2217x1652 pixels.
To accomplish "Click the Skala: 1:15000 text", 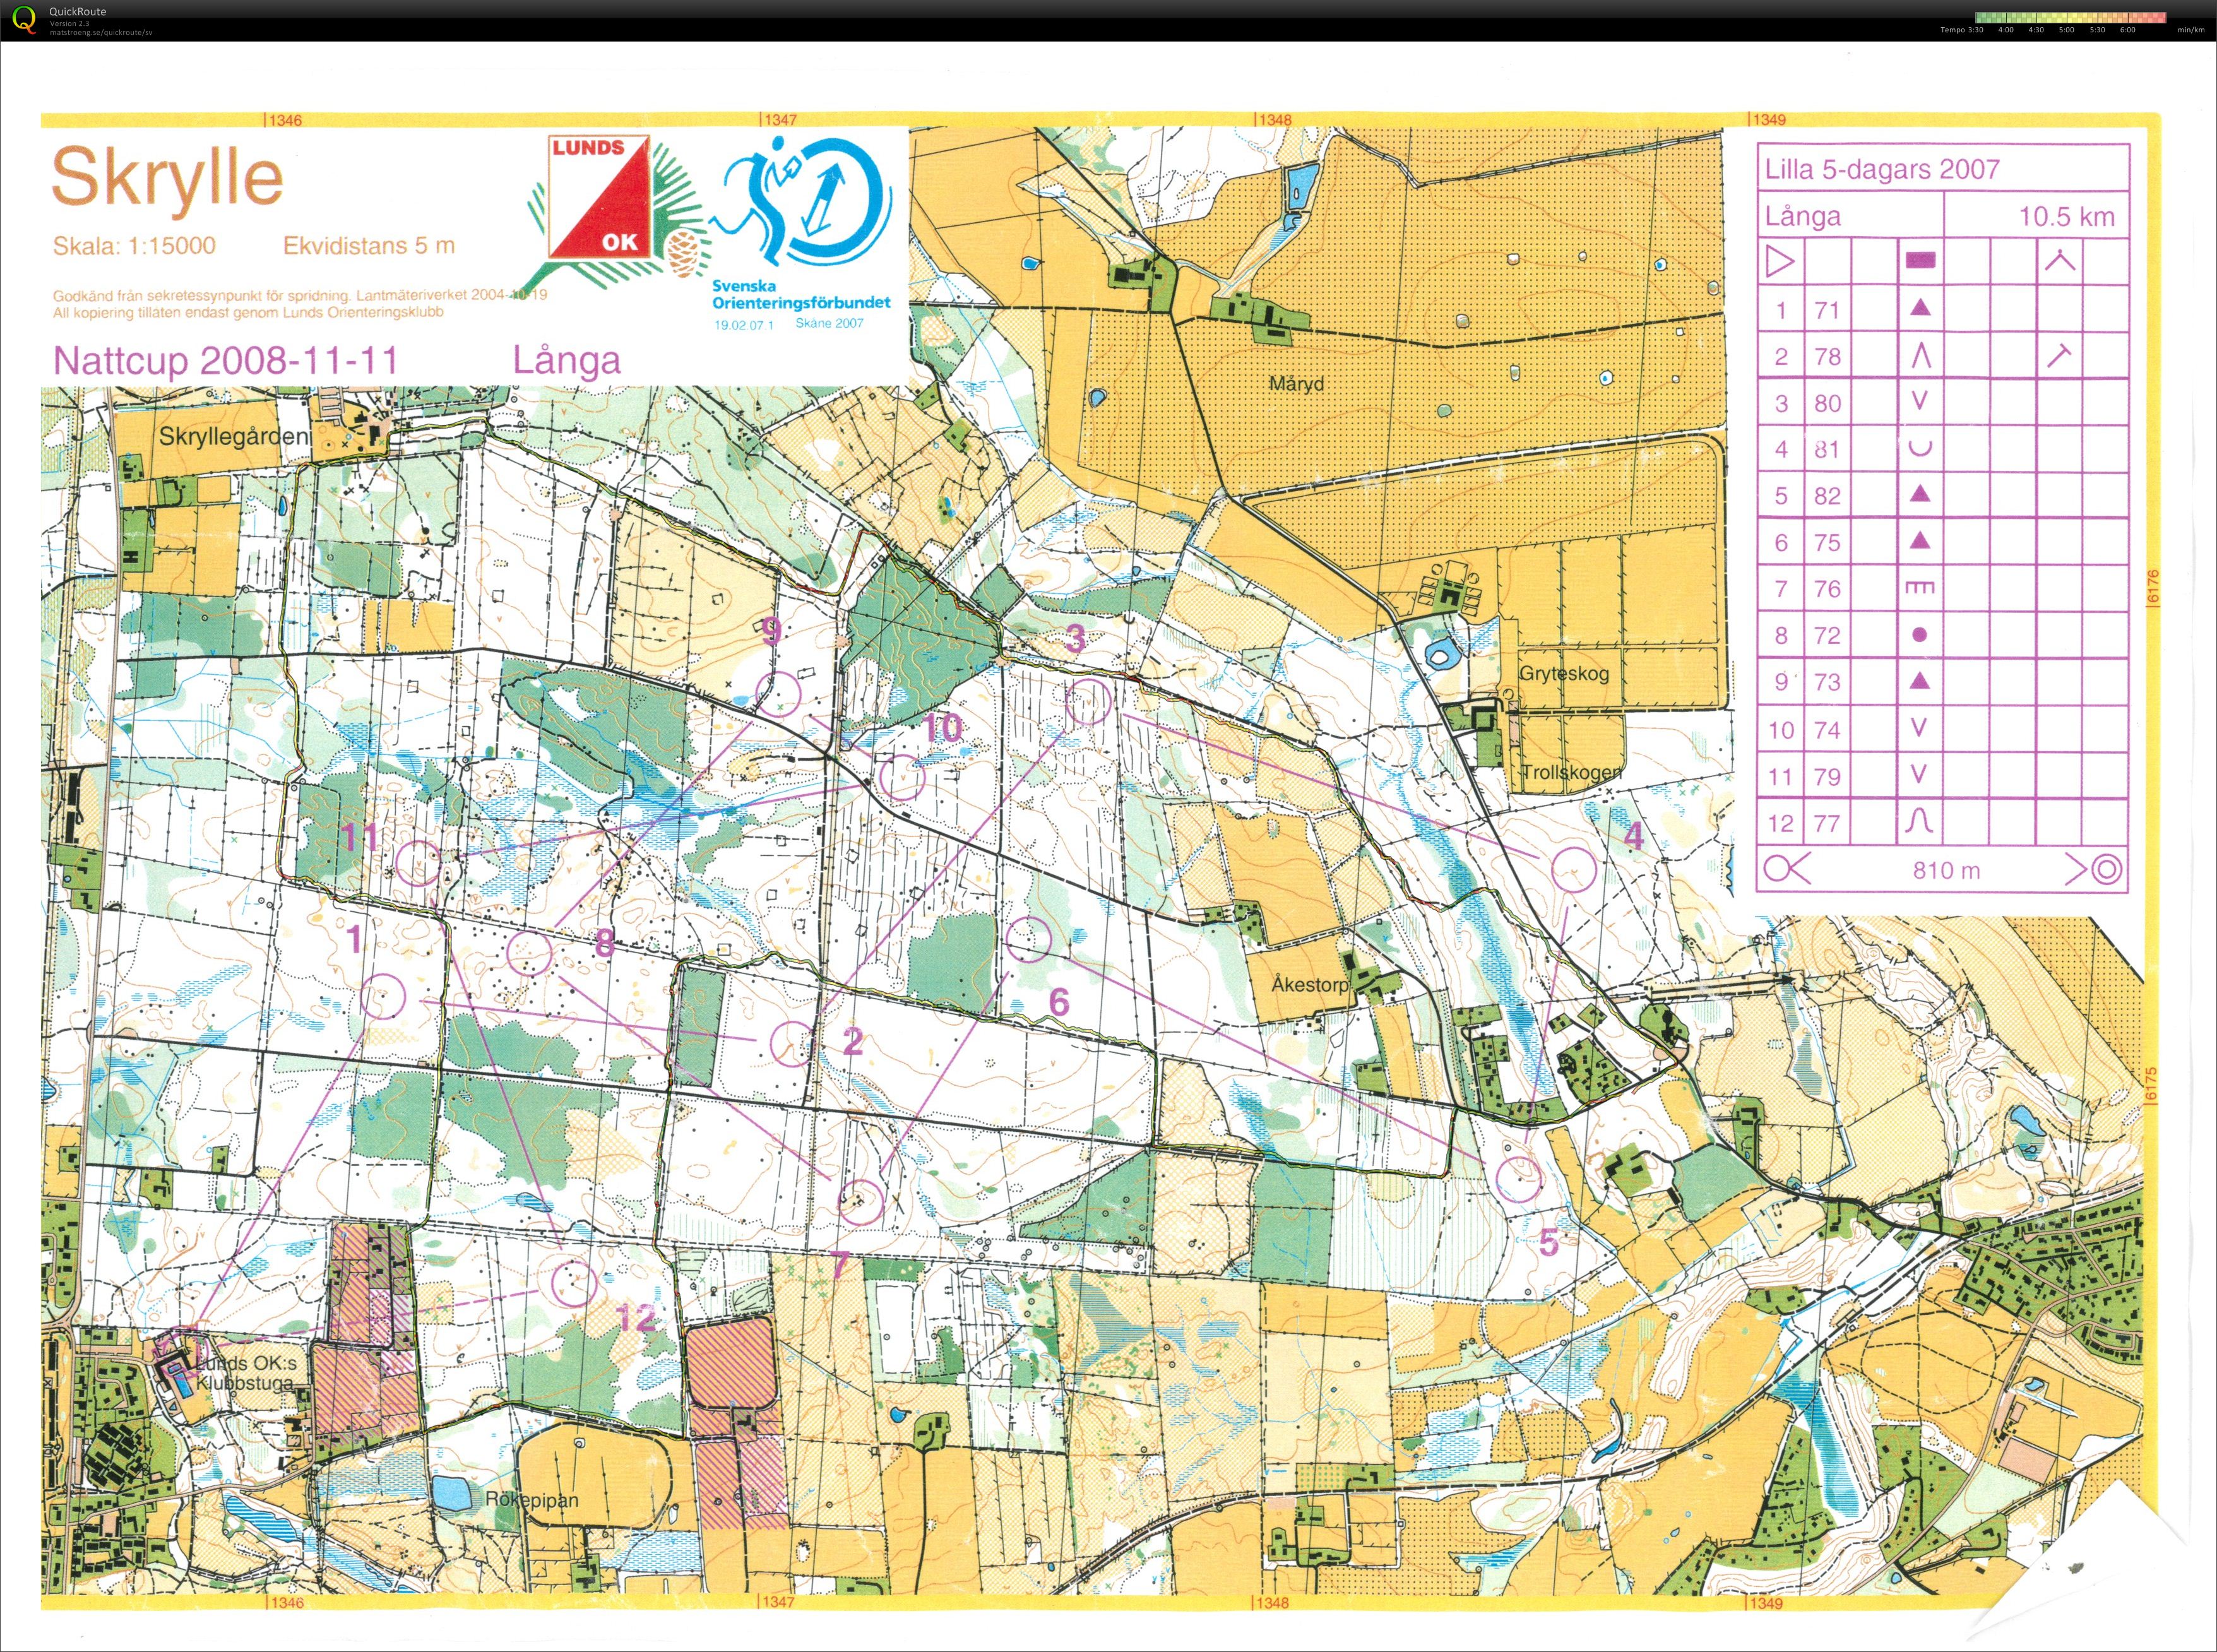I will (x=134, y=246).
